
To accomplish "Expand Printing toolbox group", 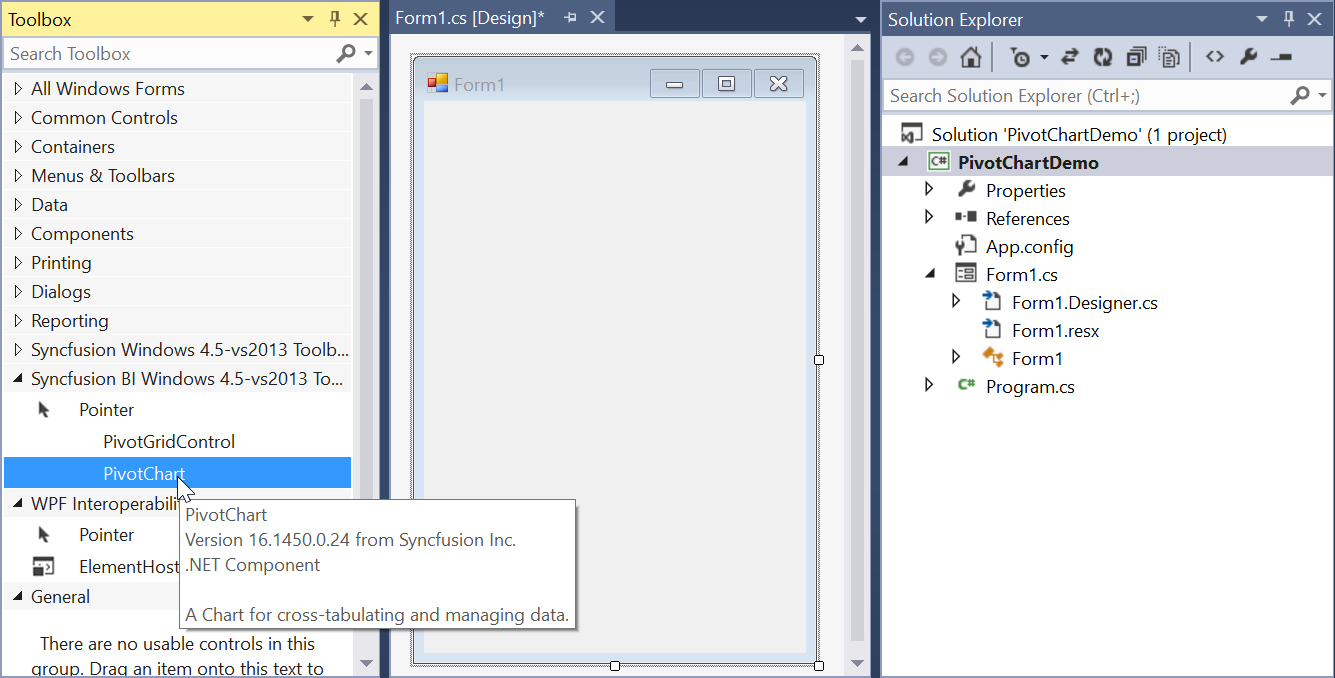I will [18, 263].
